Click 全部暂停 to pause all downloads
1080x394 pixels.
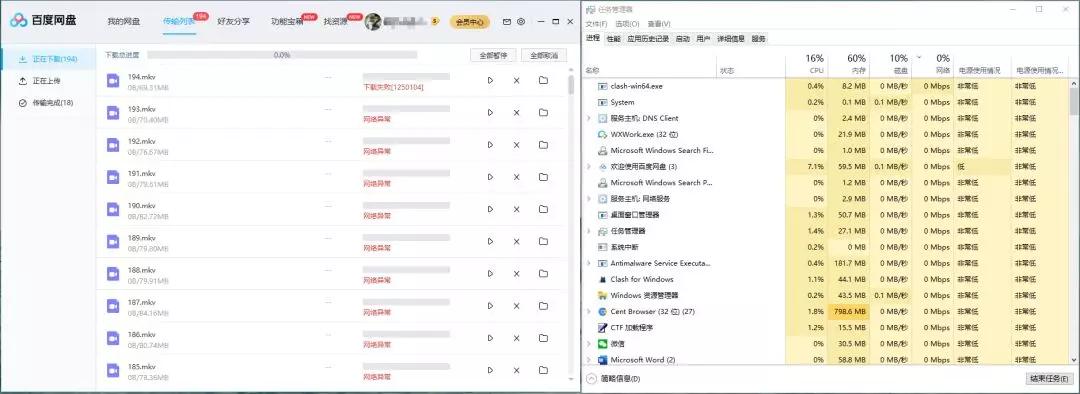(493, 56)
